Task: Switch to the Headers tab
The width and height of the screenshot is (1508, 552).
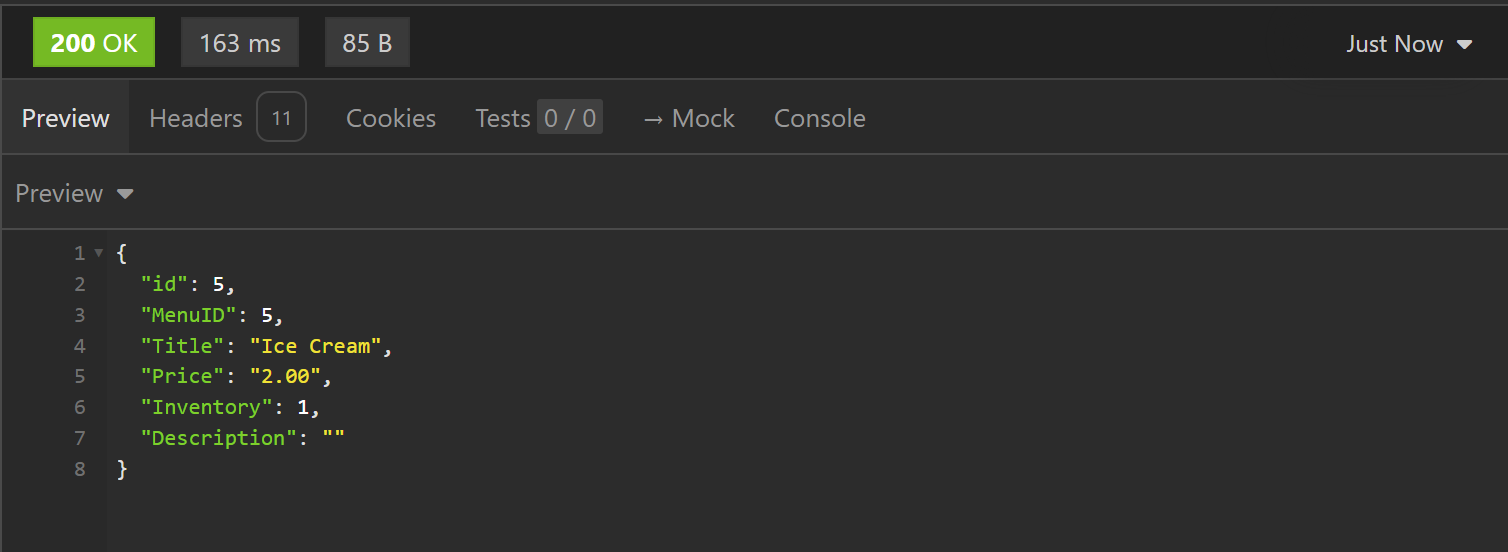Action: click(x=196, y=118)
